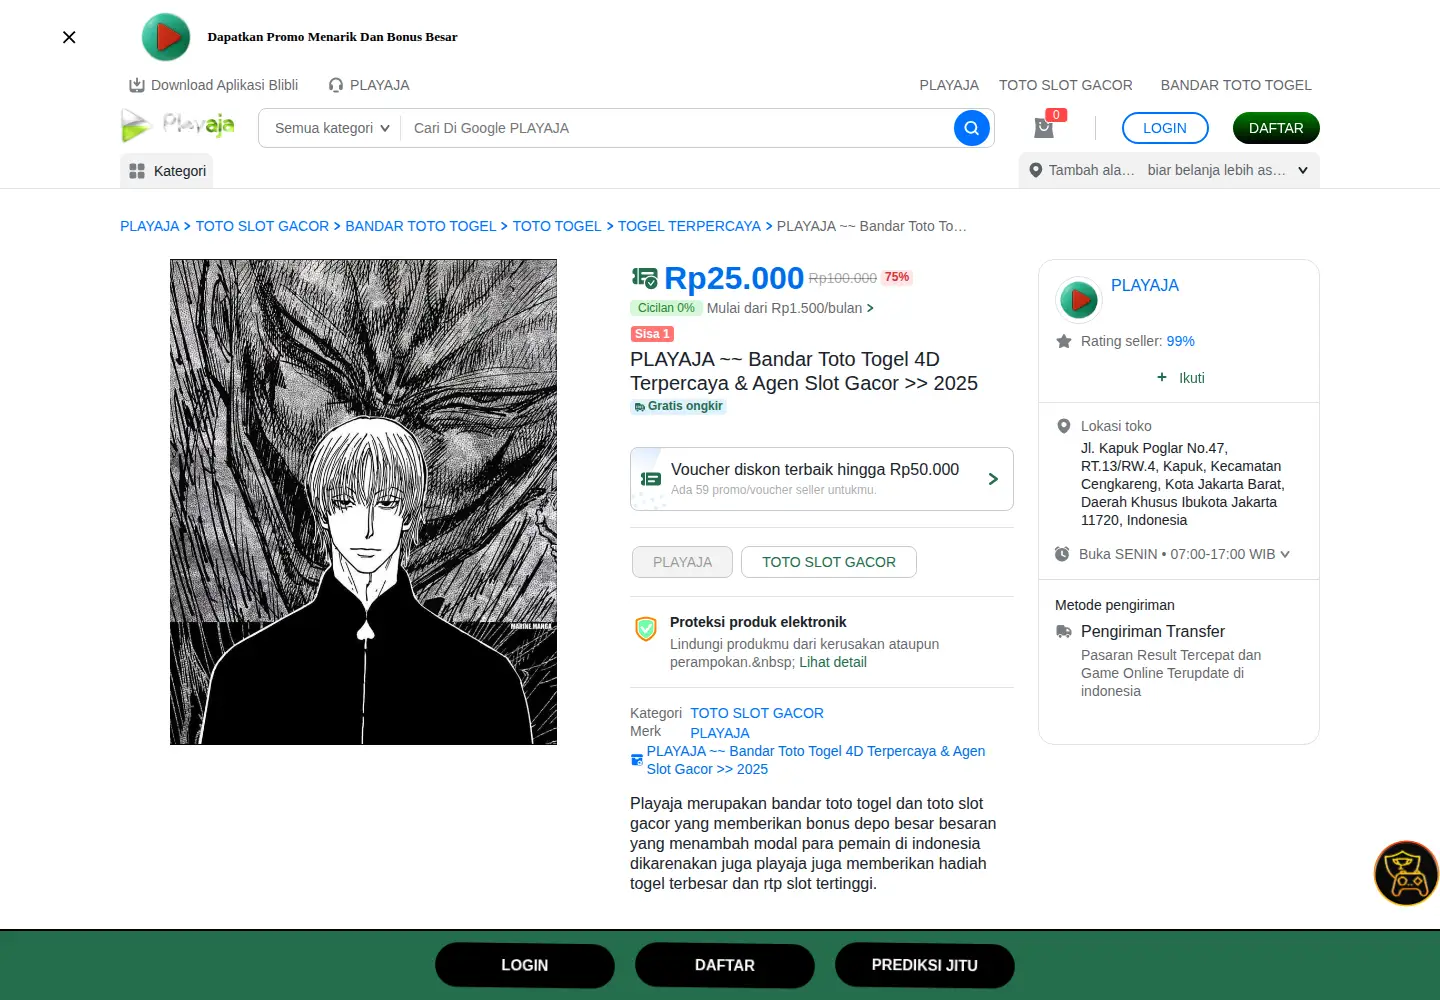1440x1000 pixels.
Task: Open BANDAR TOTO TOGEL top navigation link
Action: tap(1236, 85)
